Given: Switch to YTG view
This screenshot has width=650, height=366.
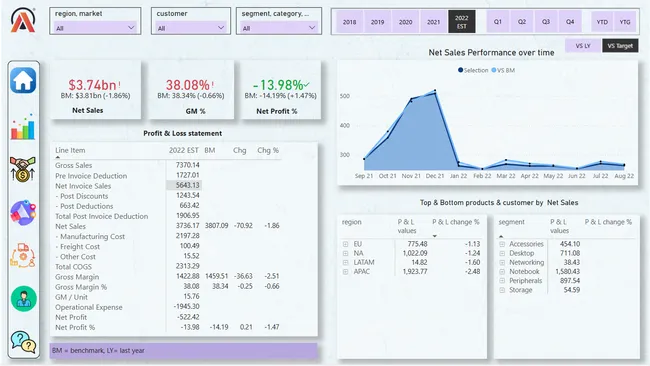Looking at the screenshot, I should coord(625,22).
